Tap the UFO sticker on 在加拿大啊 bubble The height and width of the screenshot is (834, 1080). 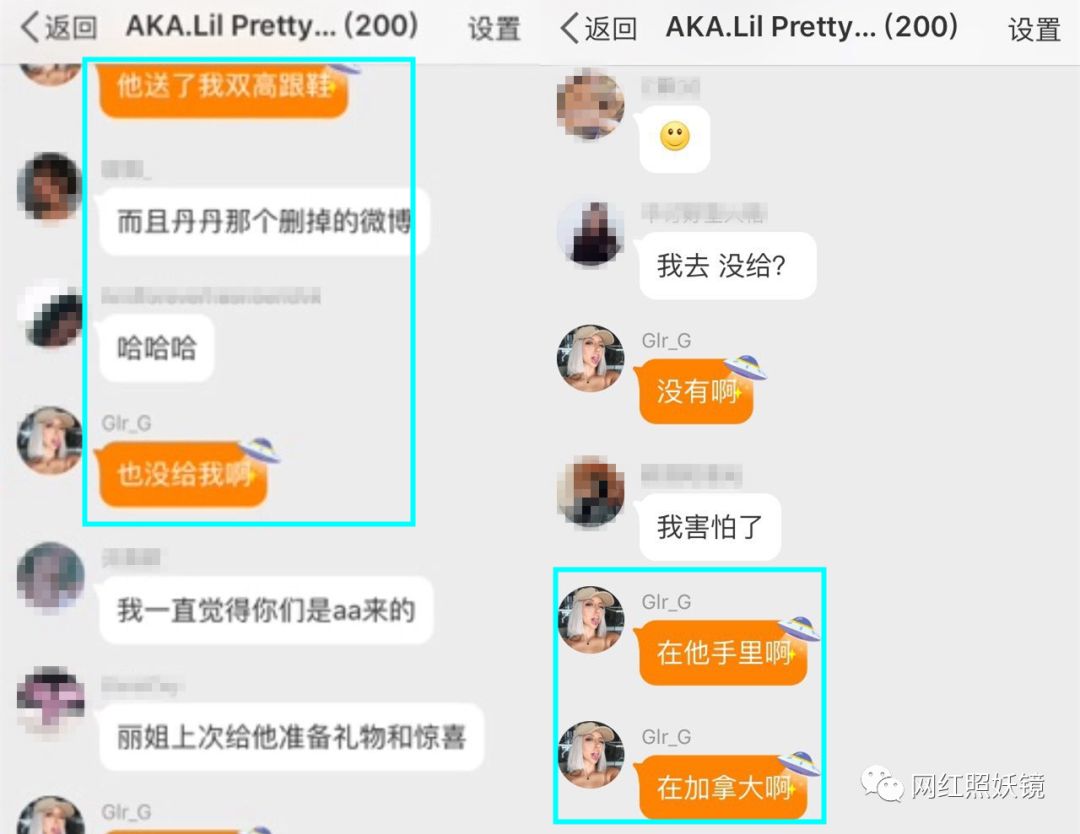point(799,764)
